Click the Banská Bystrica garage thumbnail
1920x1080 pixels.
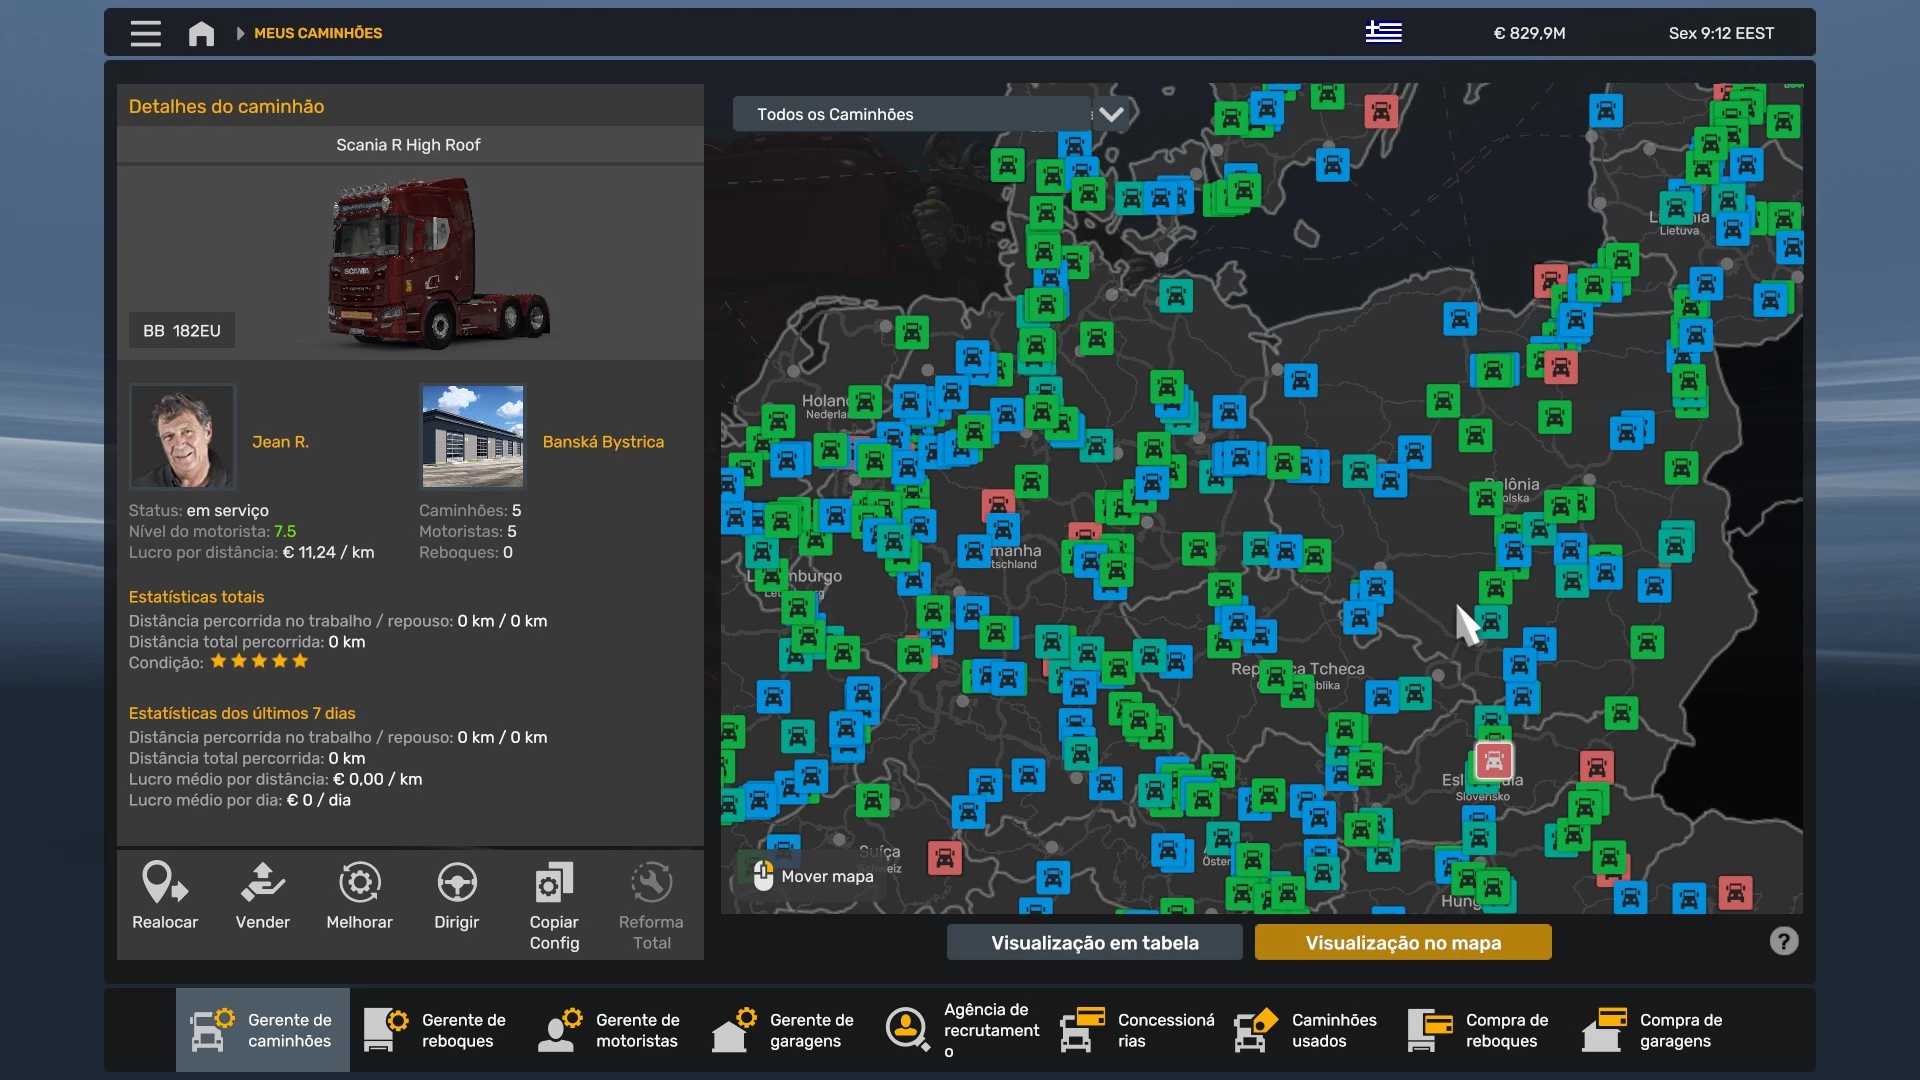[x=472, y=436]
